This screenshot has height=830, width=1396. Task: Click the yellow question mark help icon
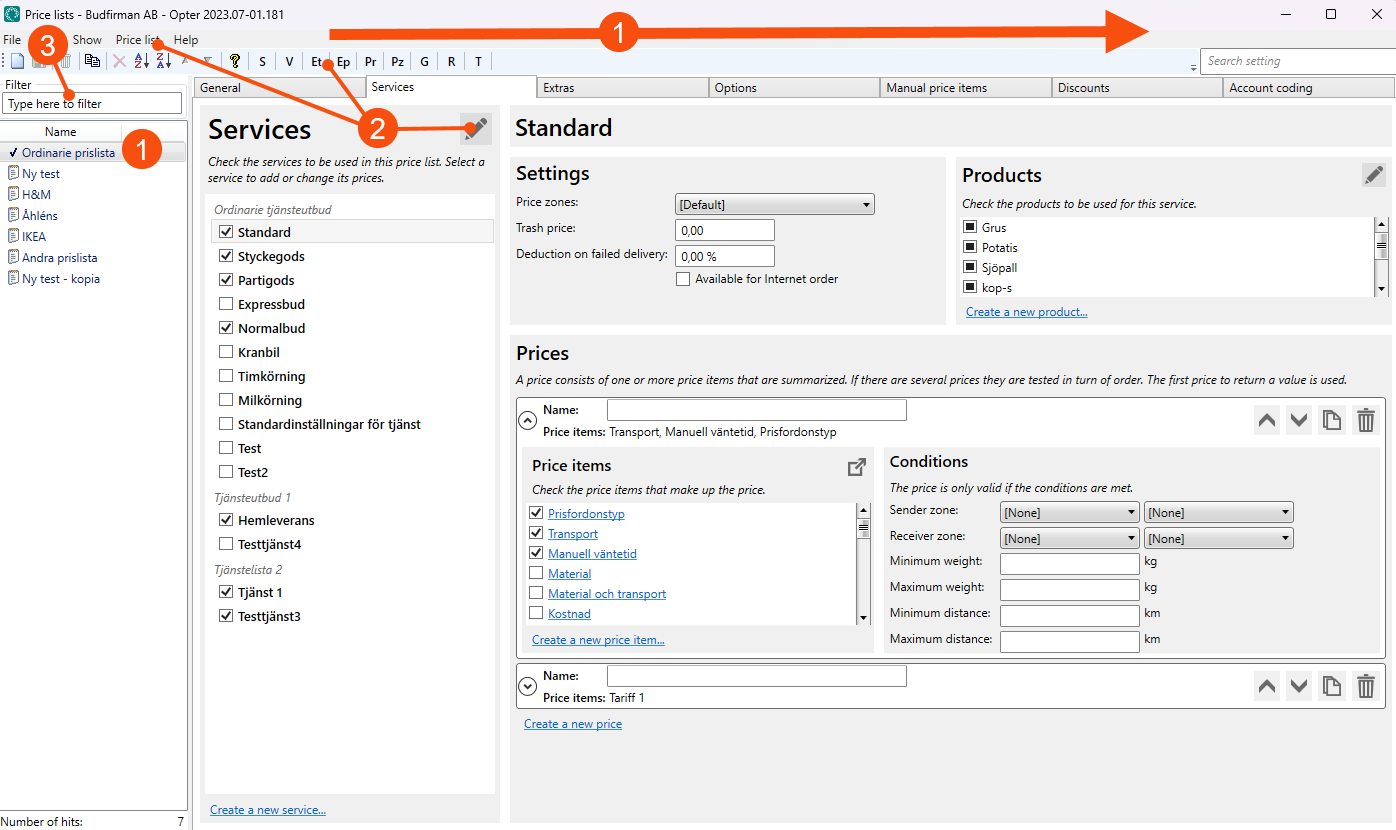click(235, 61)
